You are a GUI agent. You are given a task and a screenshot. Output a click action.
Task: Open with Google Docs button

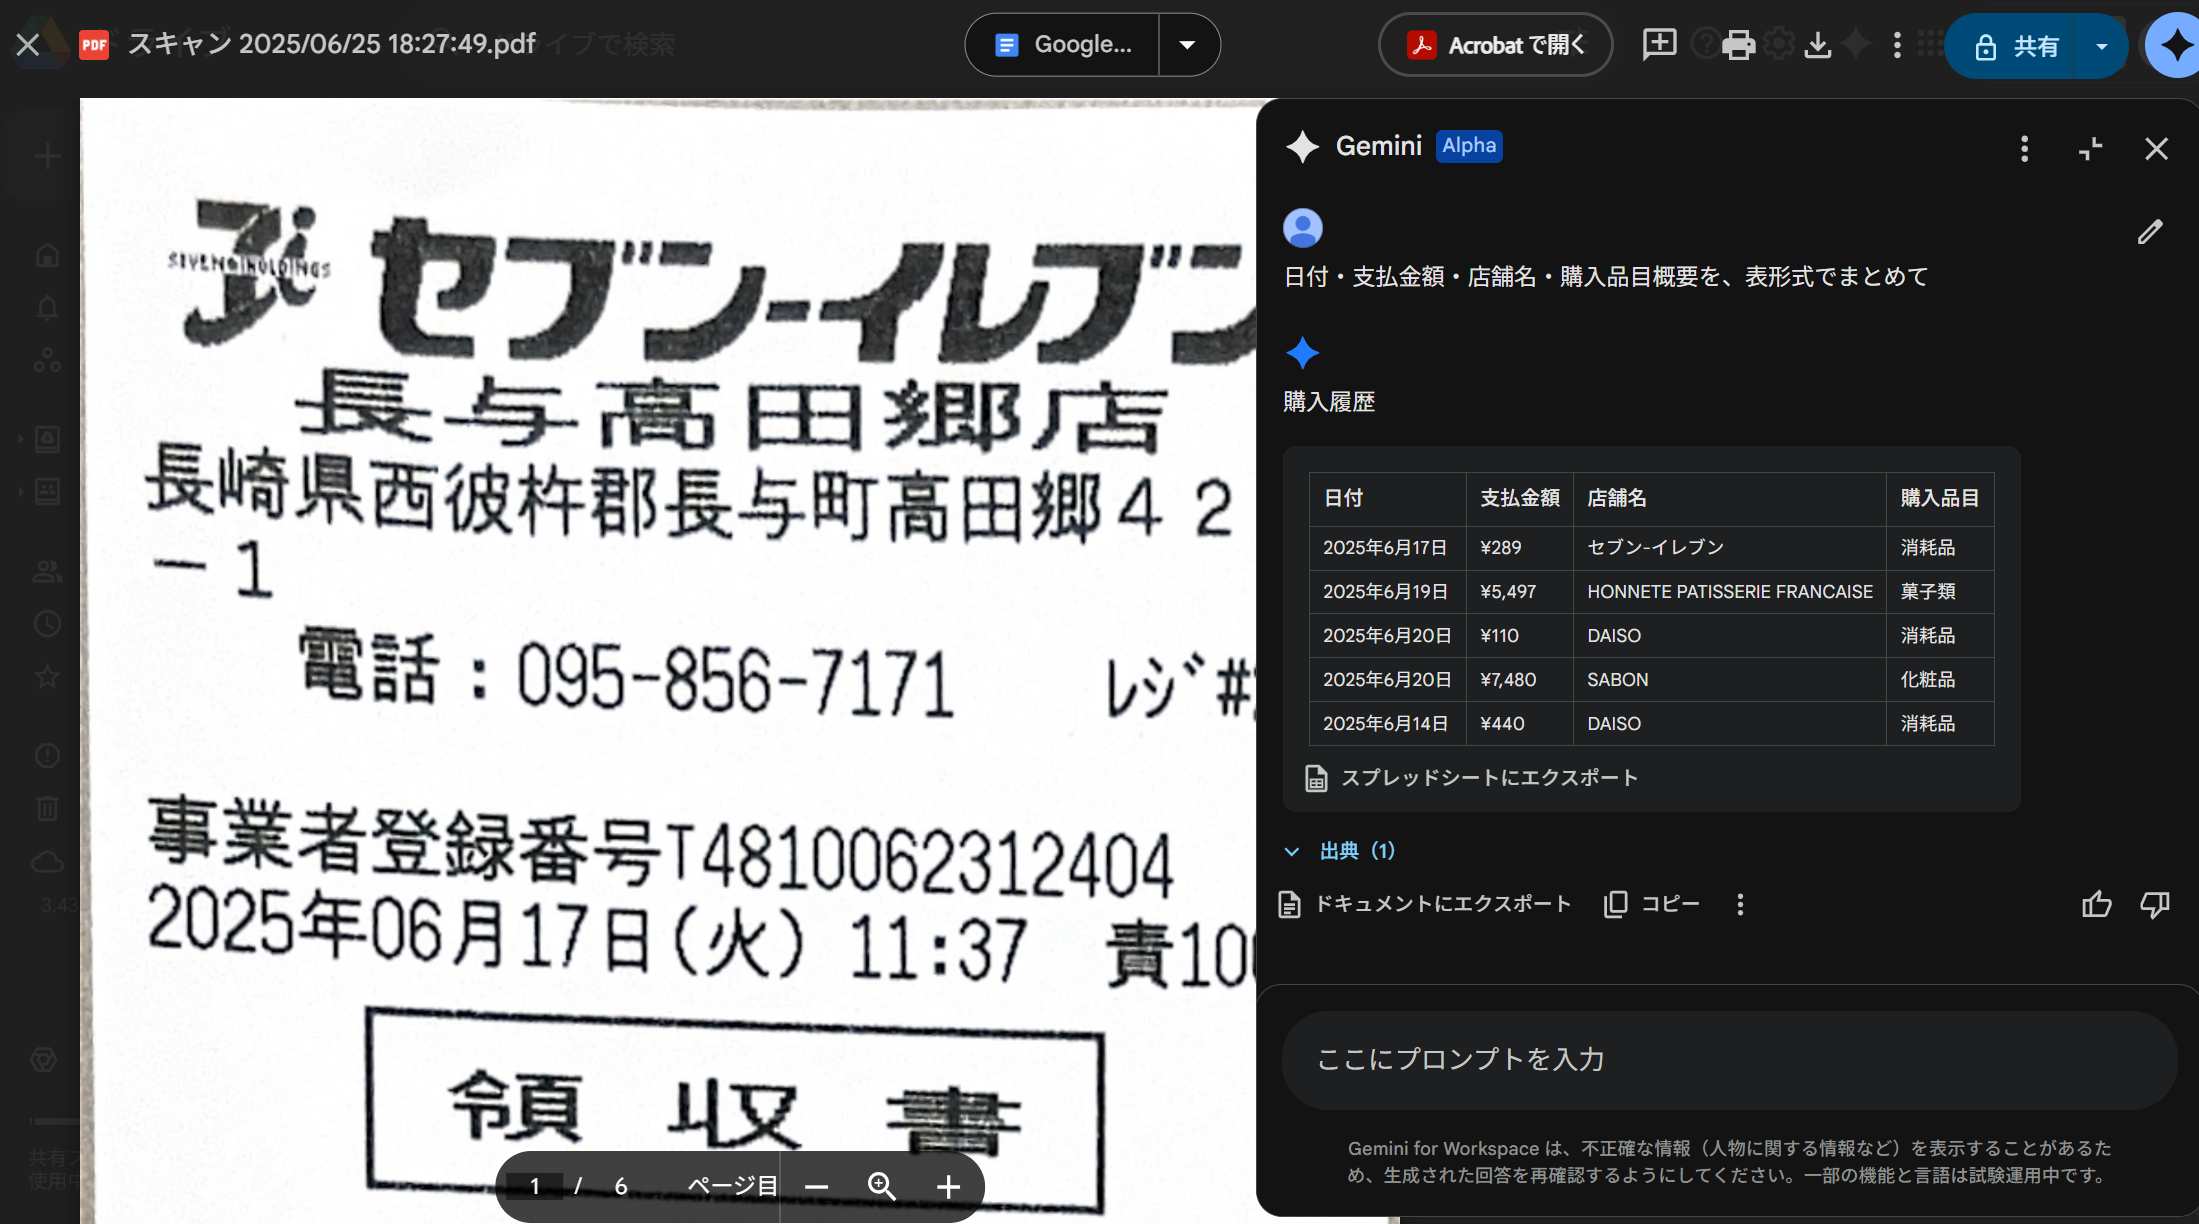(x=1062, y=45)
